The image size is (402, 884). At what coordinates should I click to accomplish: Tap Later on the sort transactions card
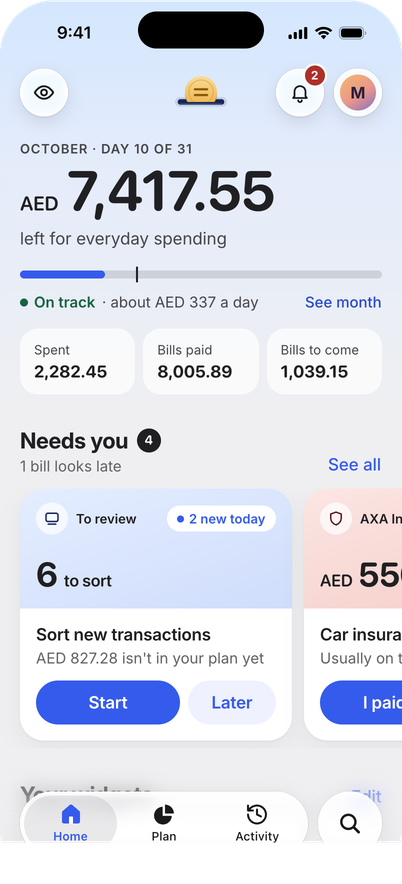point(232,702)
